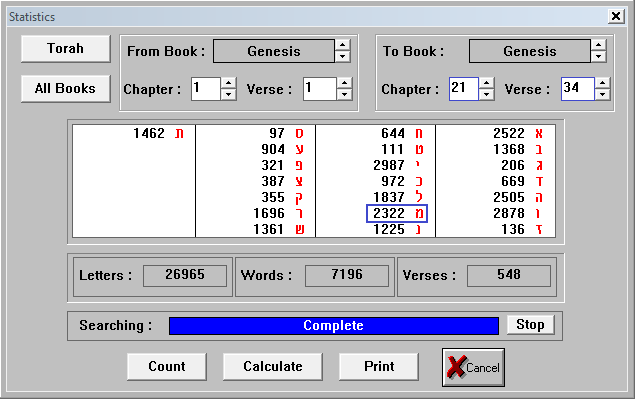Decrease From Book selection with down arrow
Viewport: 635px width, 399px height.
point(343,57)
